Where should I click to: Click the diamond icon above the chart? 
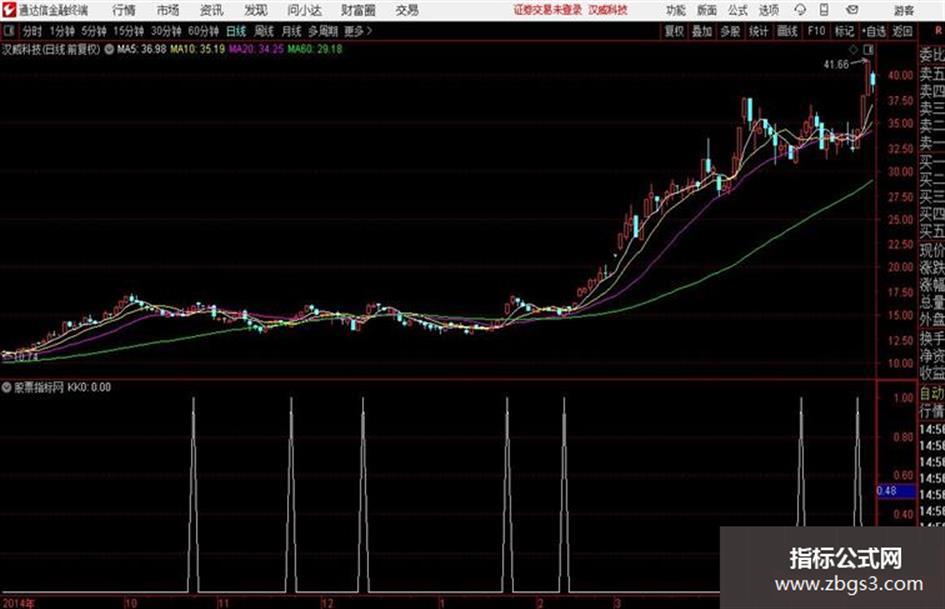853,49
